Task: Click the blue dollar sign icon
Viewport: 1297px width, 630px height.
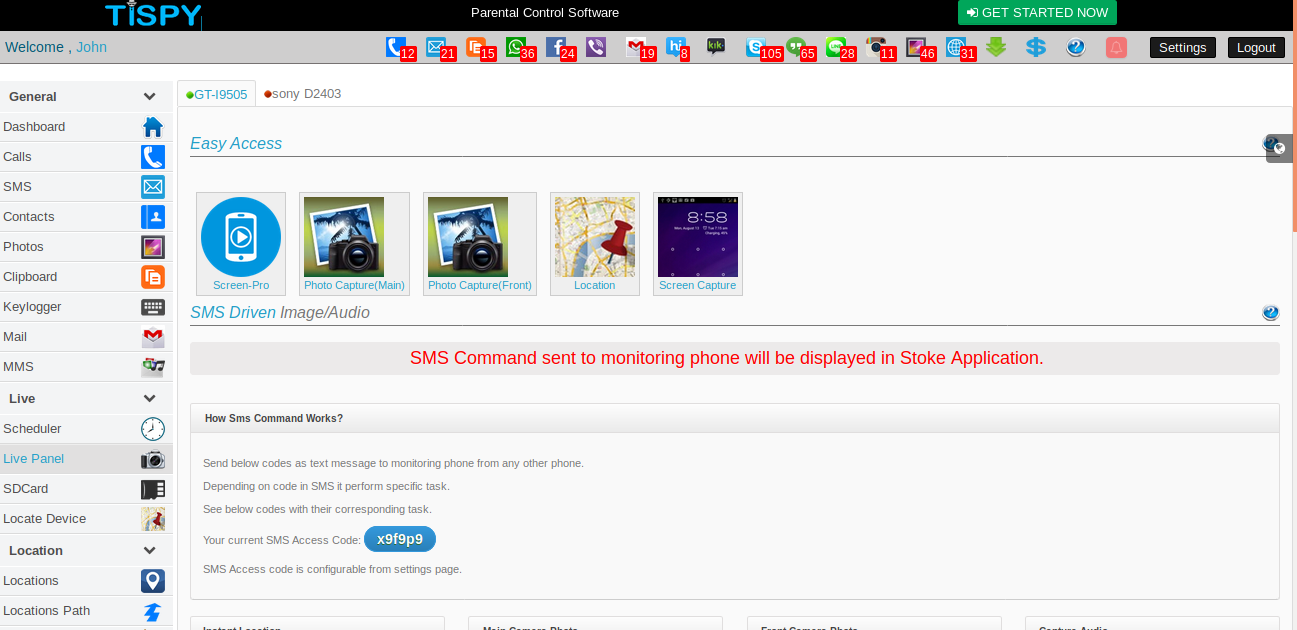Action: (x=1036, y=47)
